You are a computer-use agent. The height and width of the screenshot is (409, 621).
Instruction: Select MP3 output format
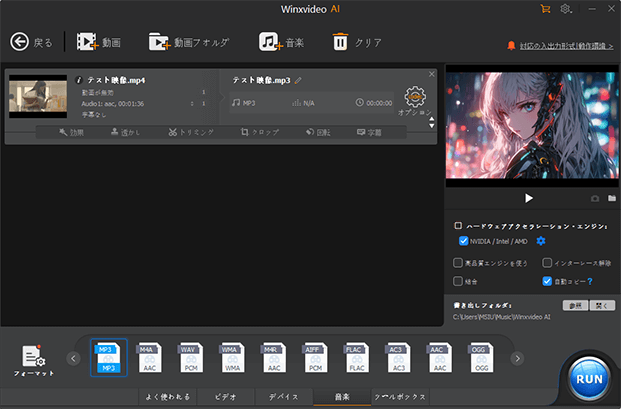point(109,358)
